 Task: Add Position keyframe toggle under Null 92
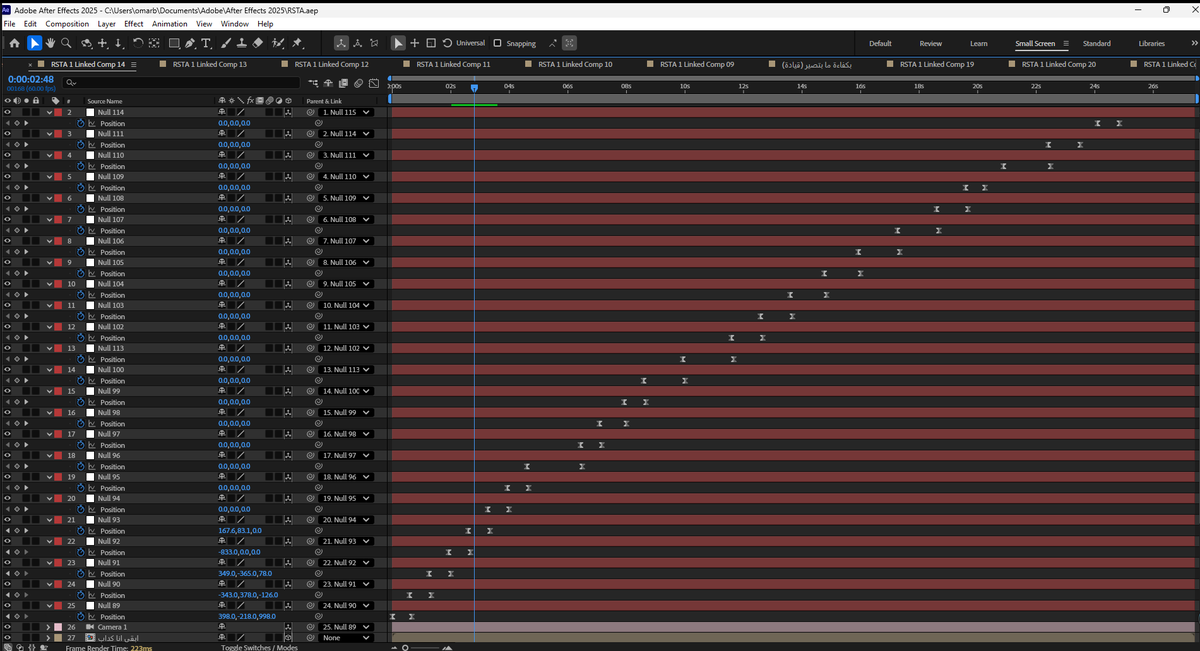tap(16, 552)
